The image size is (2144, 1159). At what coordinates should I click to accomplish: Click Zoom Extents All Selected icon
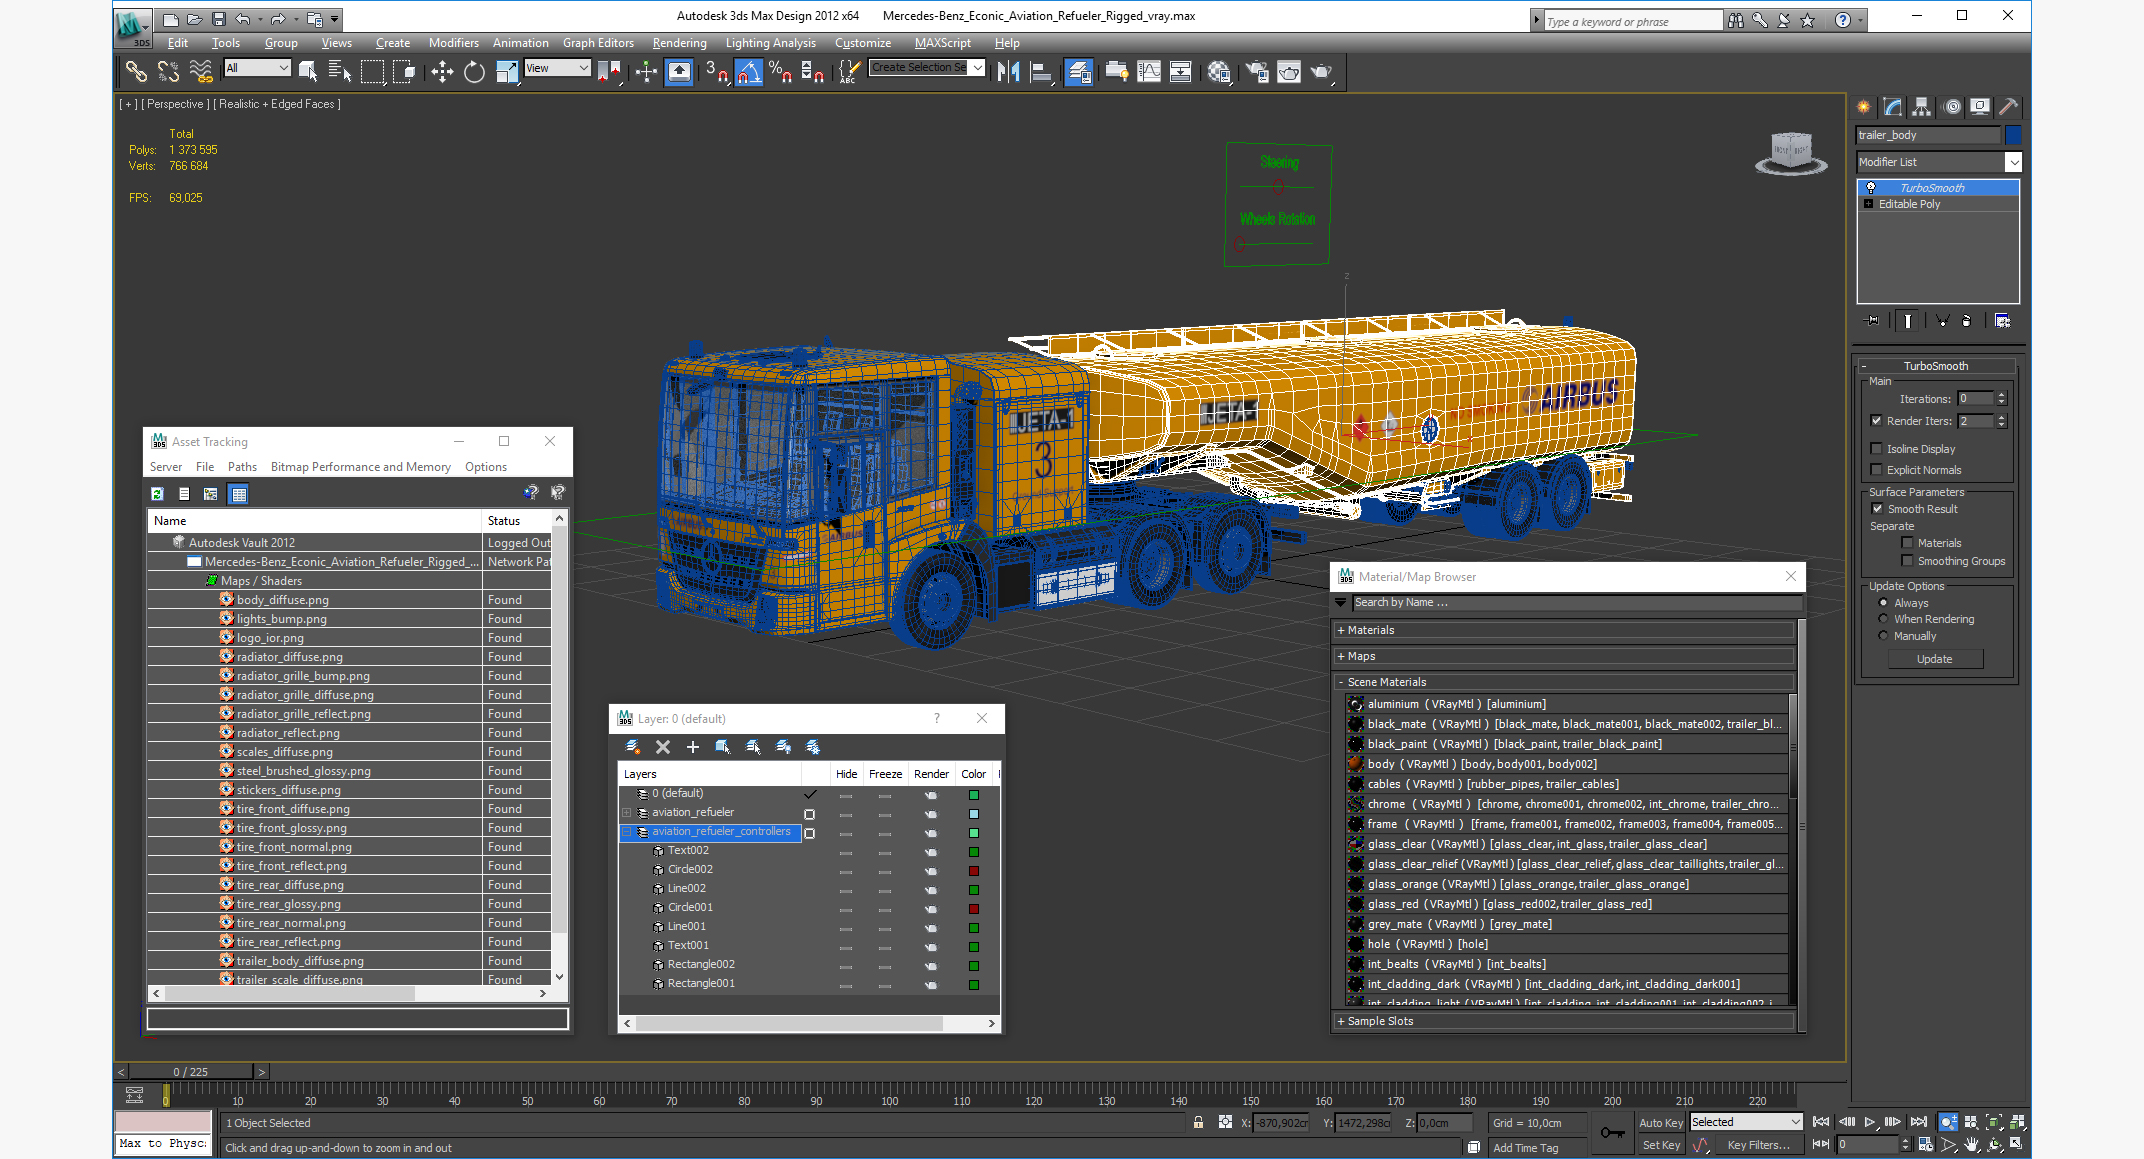coord(2017,1122)
